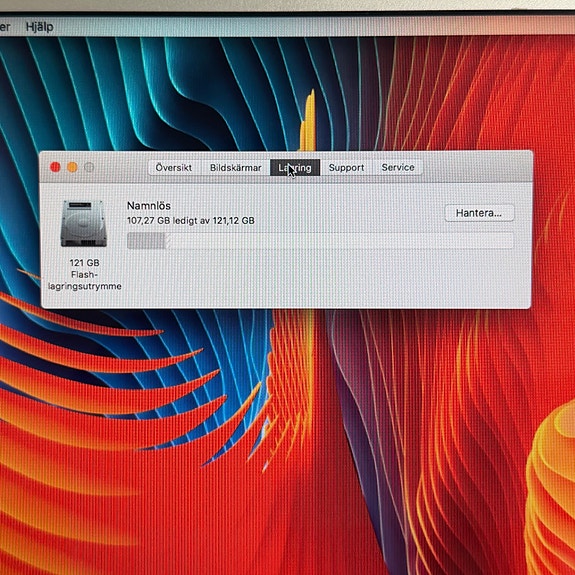Image resolution: width=575 pixels, height=575 pixels.
Task: Close the window with red button
Action: (x=55, y=167)
